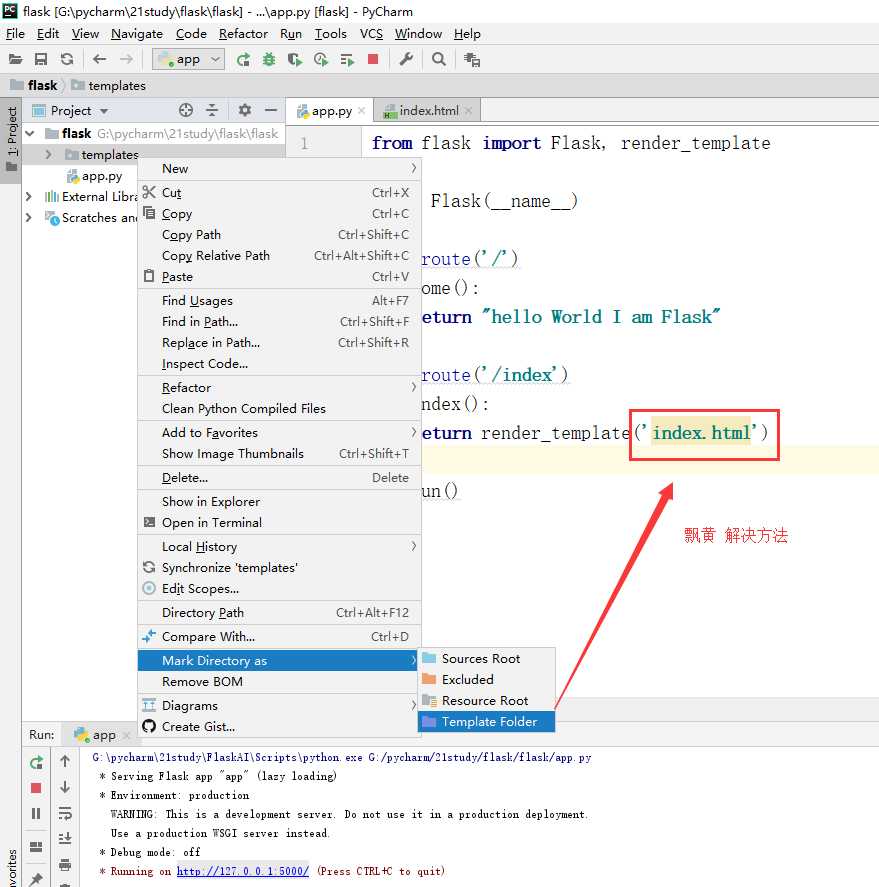Viewport: 879px width, 887px height.
Task: Collapse the flask root tree node
Action: [x=31, y=134]
